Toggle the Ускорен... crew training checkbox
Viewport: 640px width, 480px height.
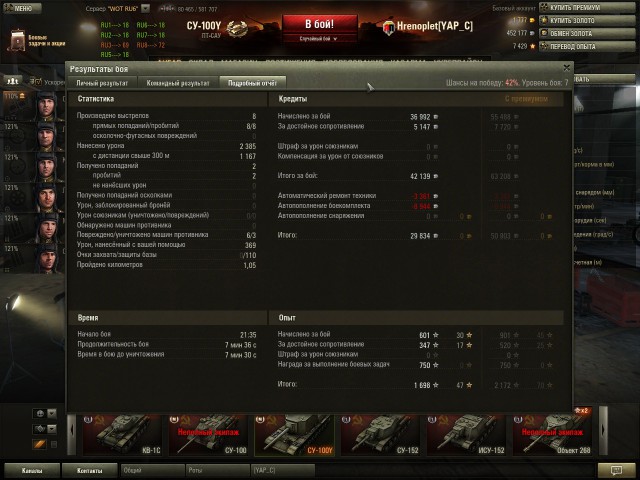36,82
